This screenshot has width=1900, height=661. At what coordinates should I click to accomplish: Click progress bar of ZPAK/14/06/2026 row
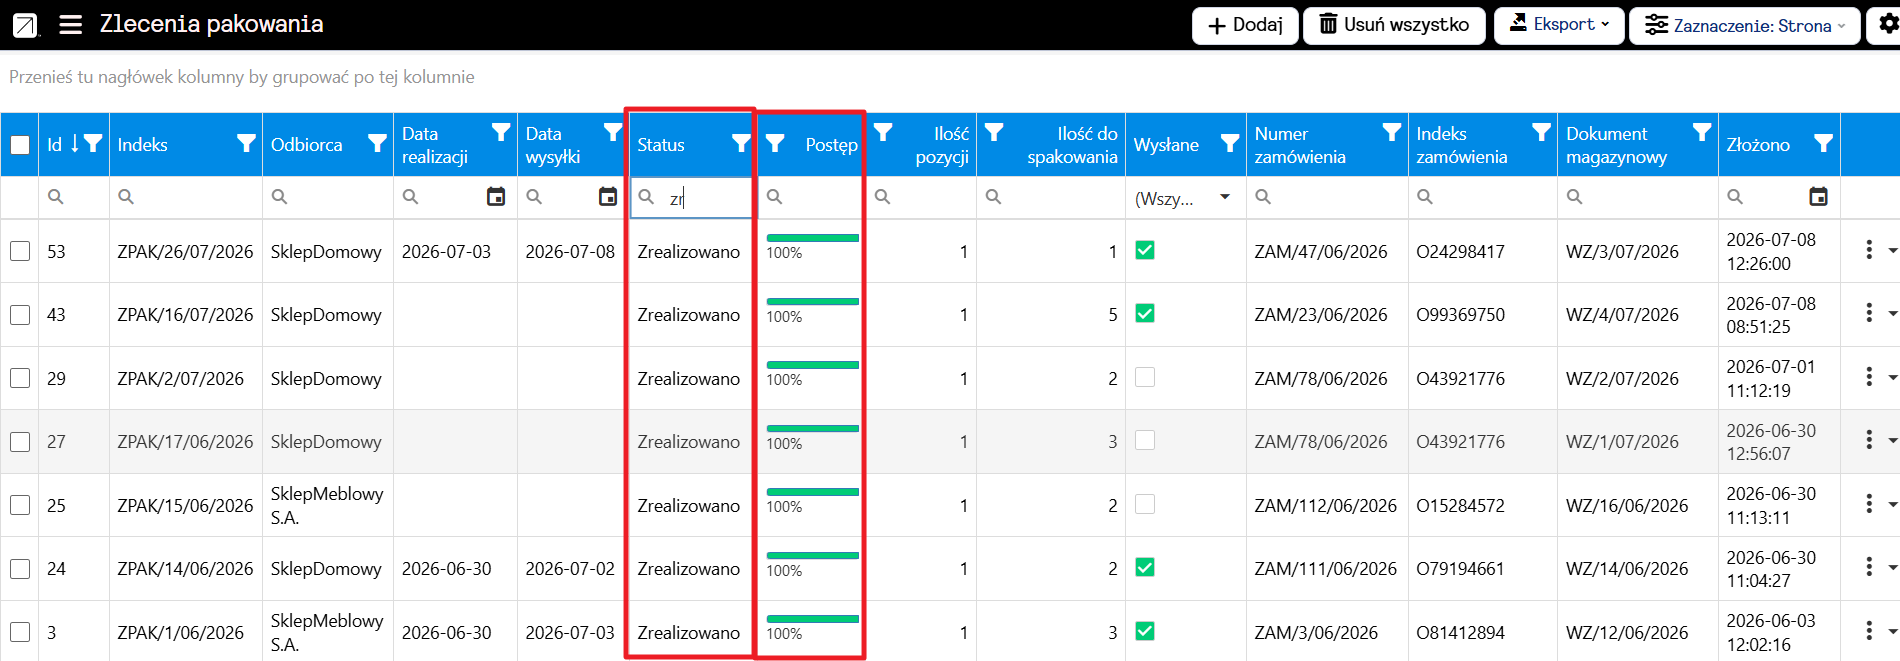(x=812, y=555)
